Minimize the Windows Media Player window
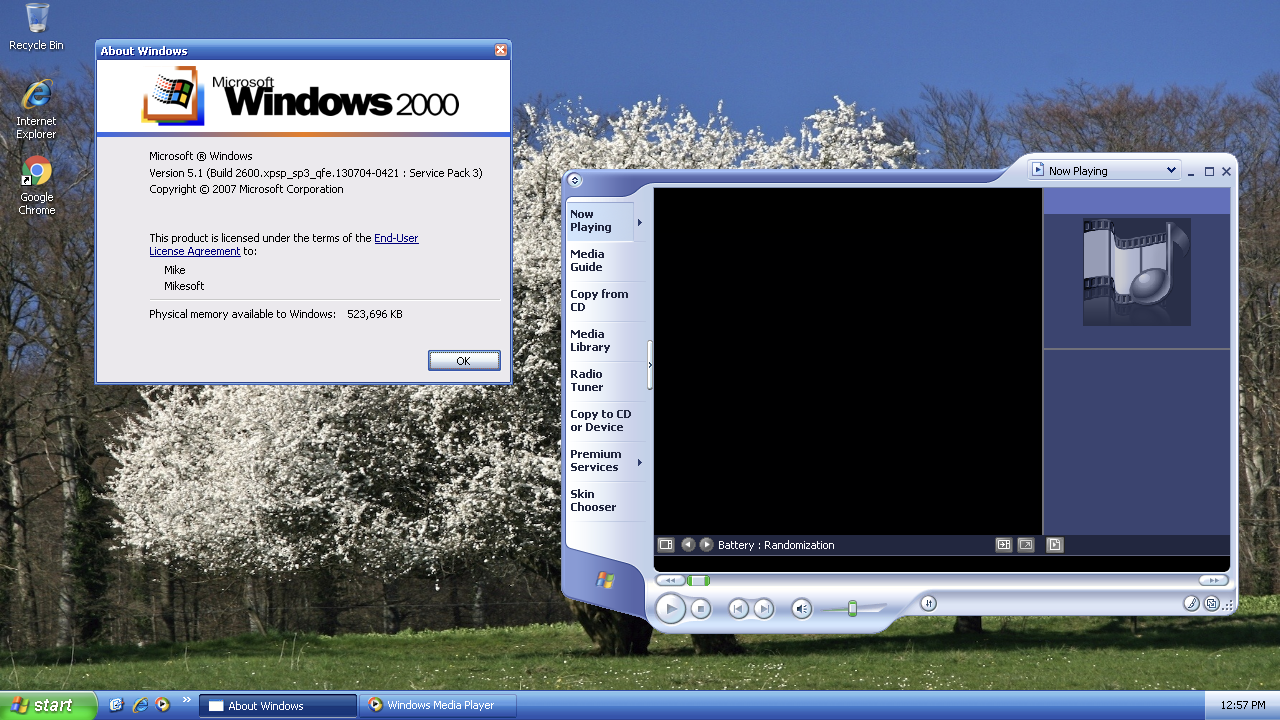The width and height of the screenshot is (1280, 720). click(x=1191, y=172)
